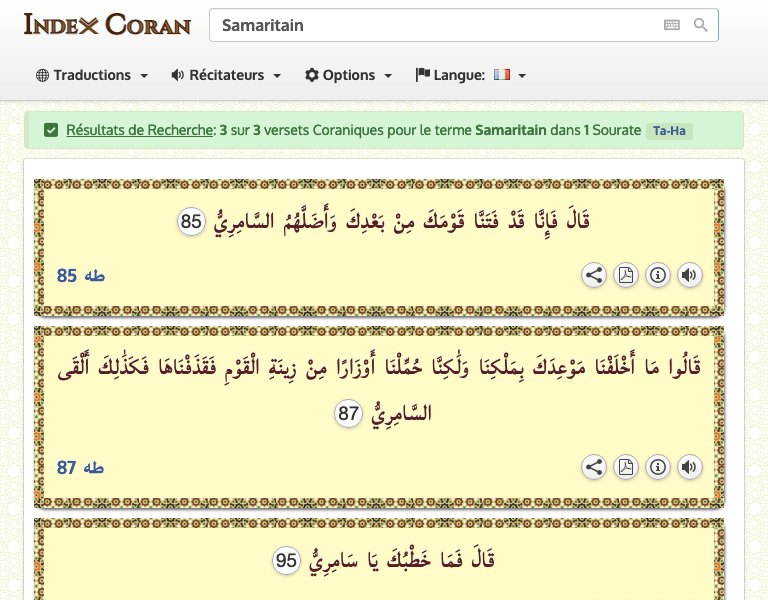Click the share icon for verse 85
This screenshot has height=600, width=768.
click(x=594, y=275)
